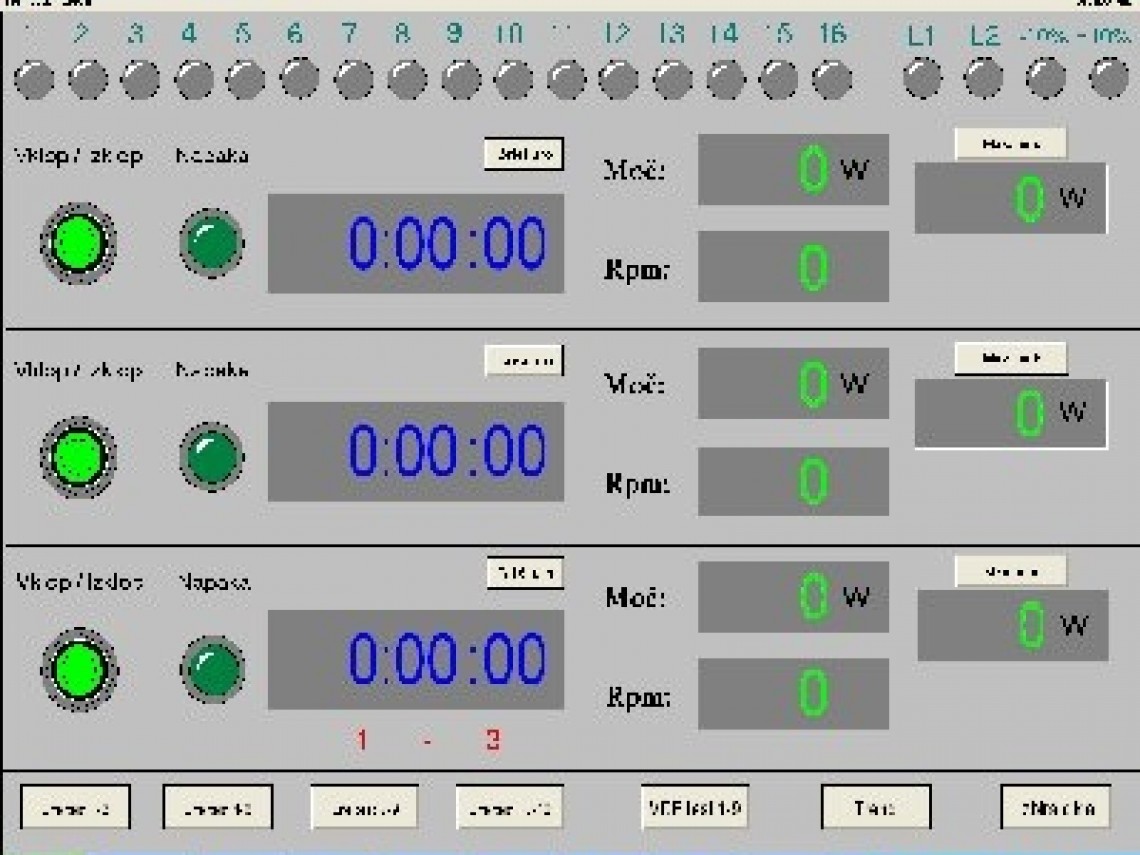
Task: Click small button above middle panel timer
Action: 524,361
